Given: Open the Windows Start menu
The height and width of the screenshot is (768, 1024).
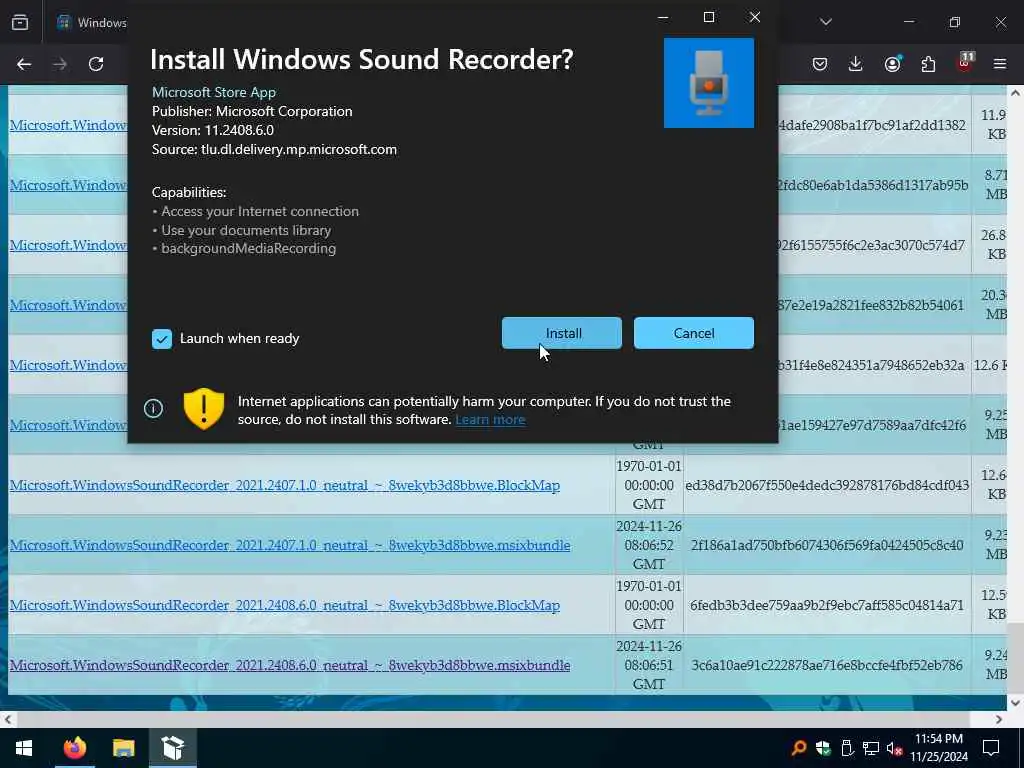Looking at the screenshot, I should click(x=24, y=748).
